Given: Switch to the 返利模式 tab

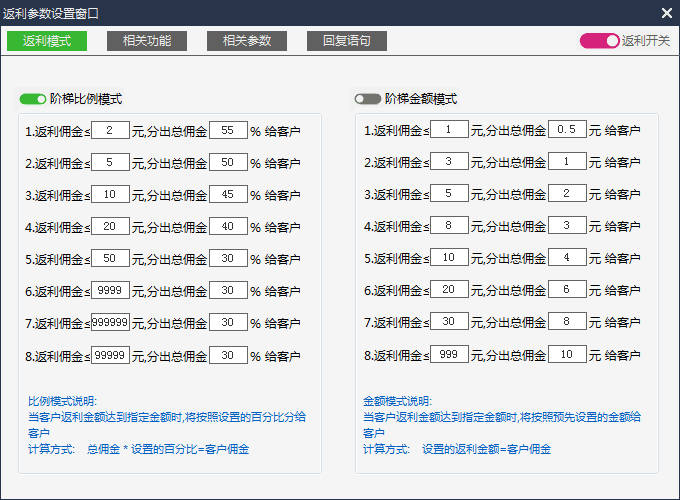Looking at the screenshot, I should click(x=47, y=41).
